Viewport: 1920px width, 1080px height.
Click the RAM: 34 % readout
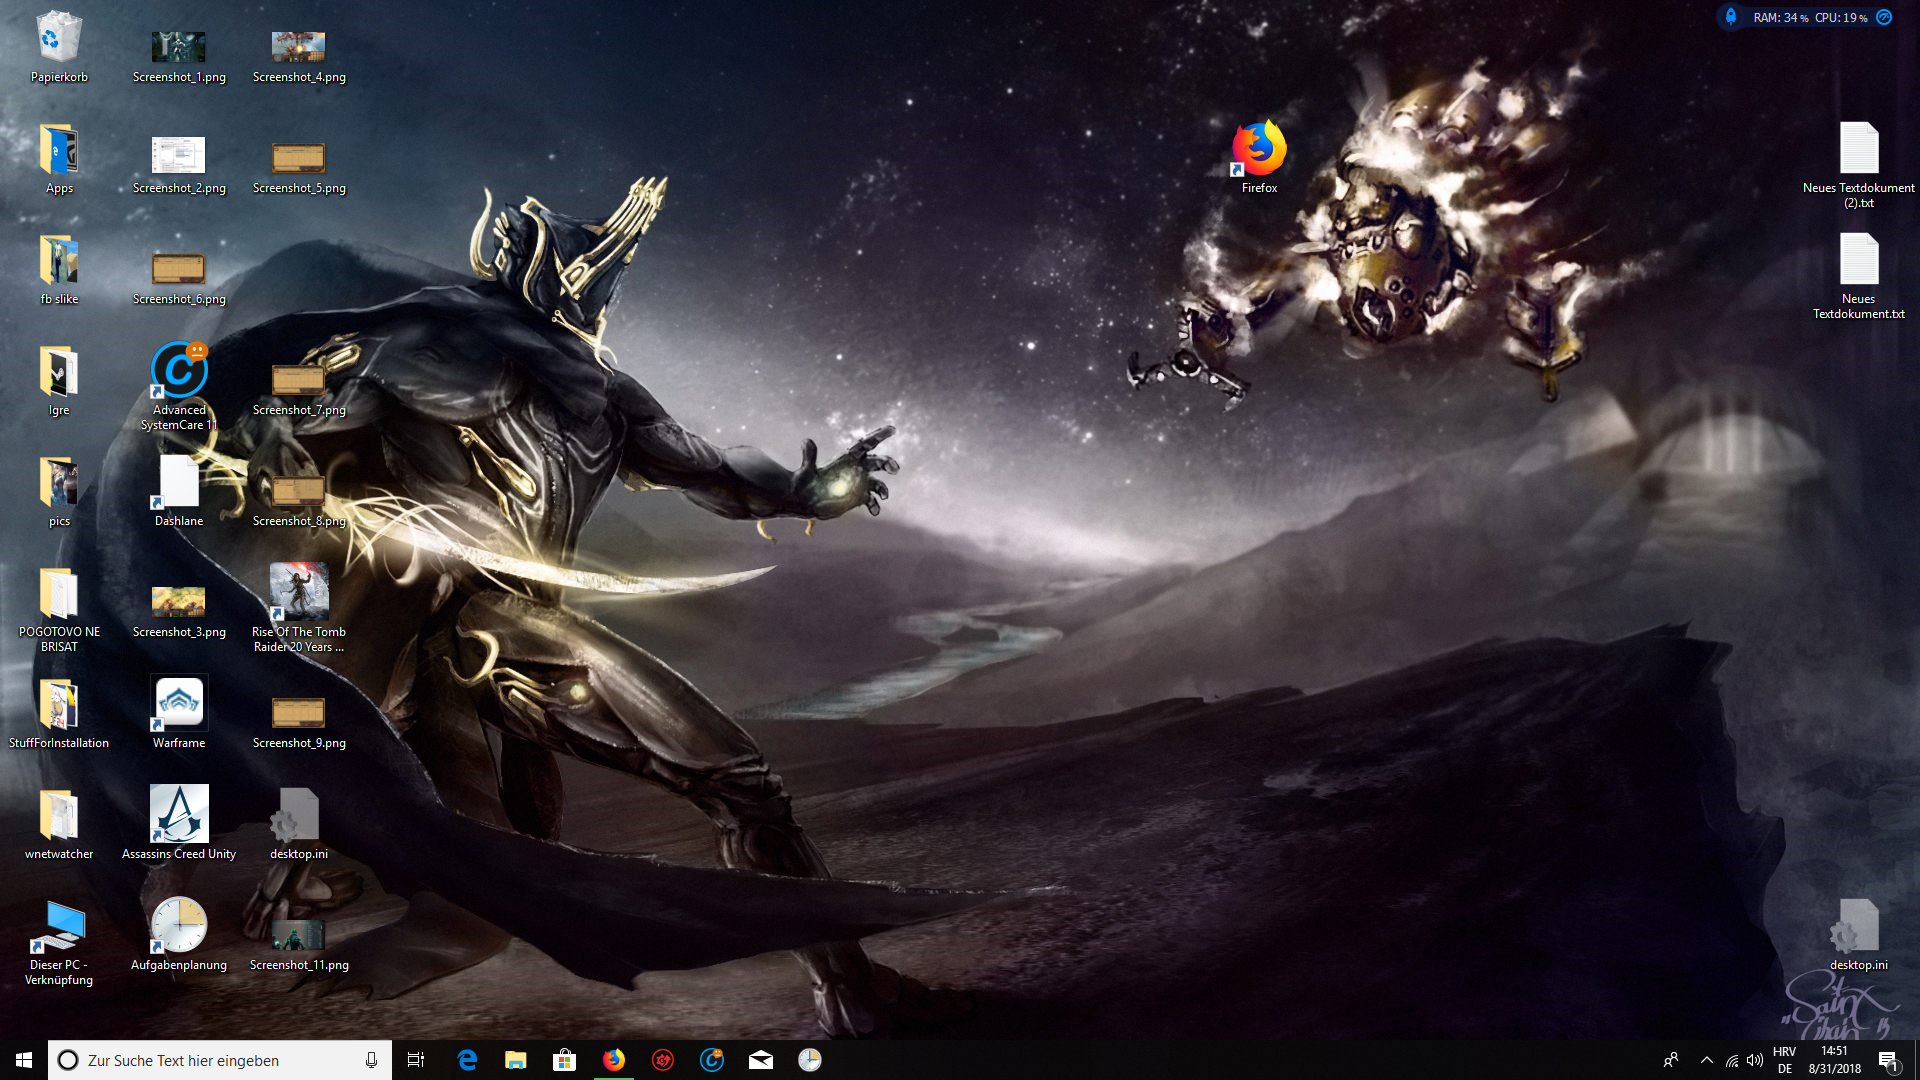pyautogui.click(x=1780, y=18)
